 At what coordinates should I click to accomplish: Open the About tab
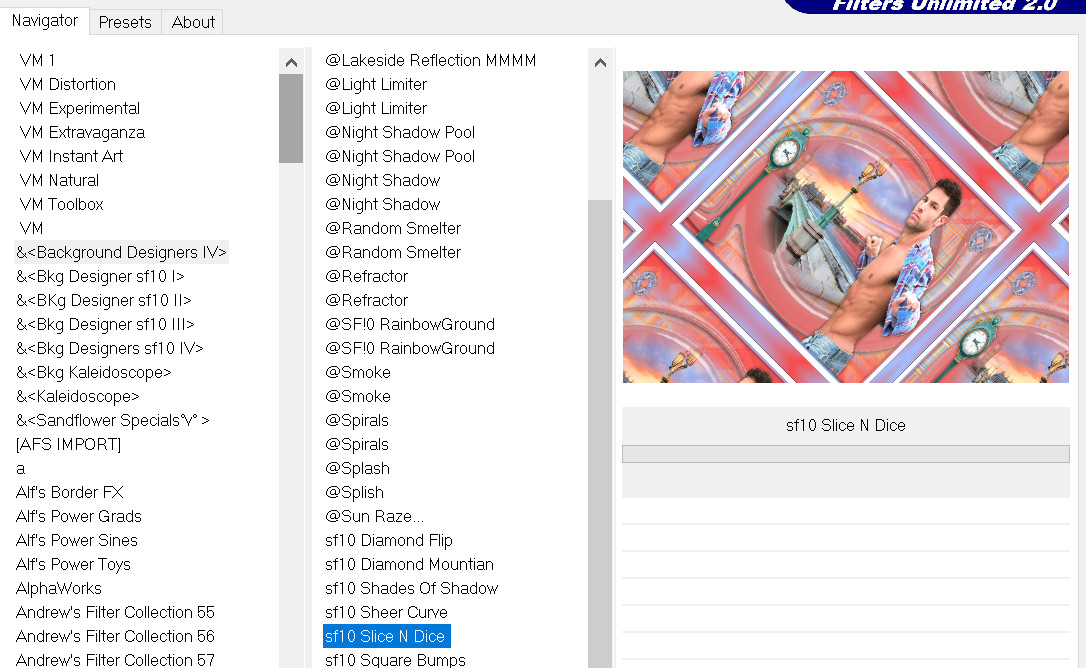(x=193, y=22)
